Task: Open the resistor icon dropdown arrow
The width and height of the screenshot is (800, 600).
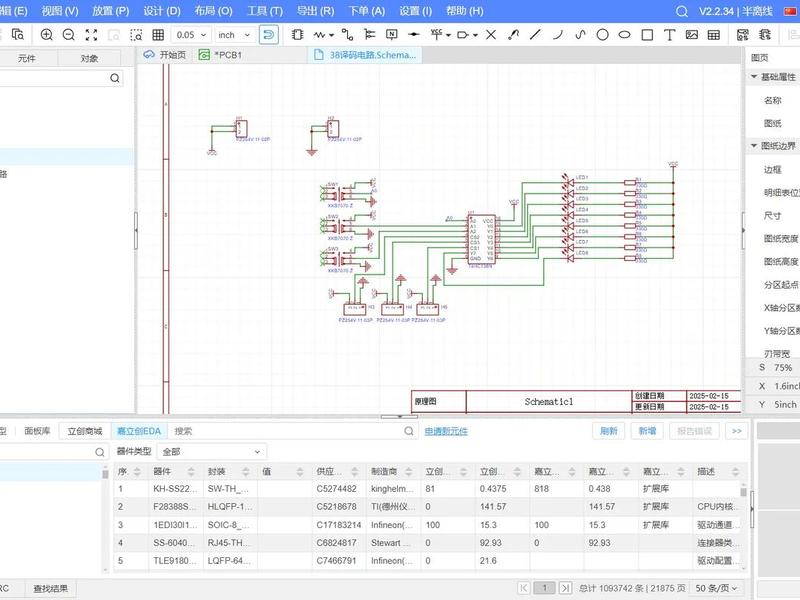Action: pyautogui.click(x=332, y=35)
